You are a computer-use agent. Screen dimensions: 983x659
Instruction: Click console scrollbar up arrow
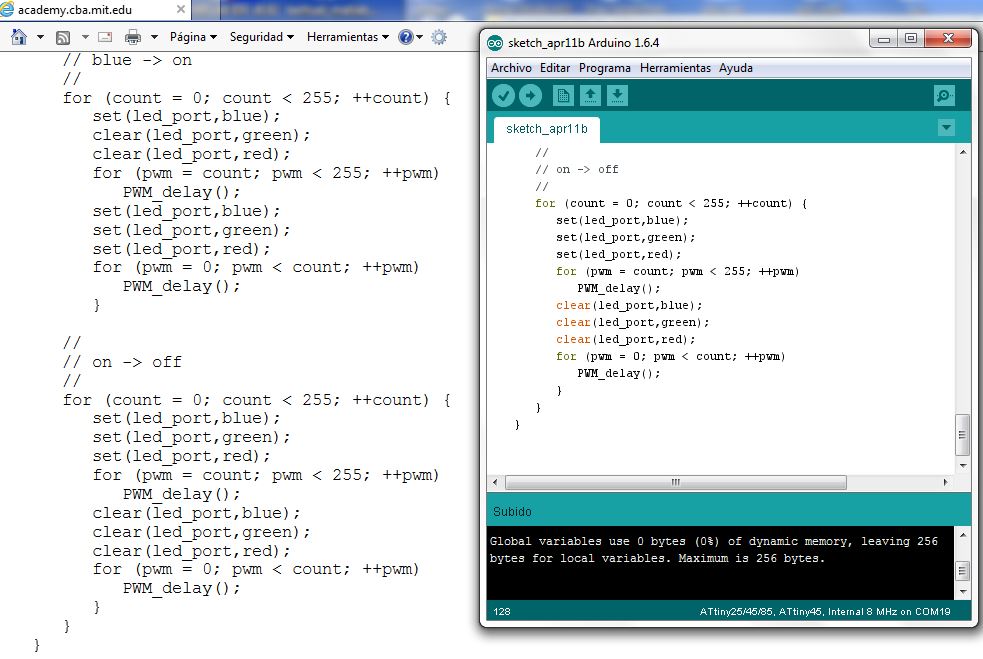(x=963, y=535)
